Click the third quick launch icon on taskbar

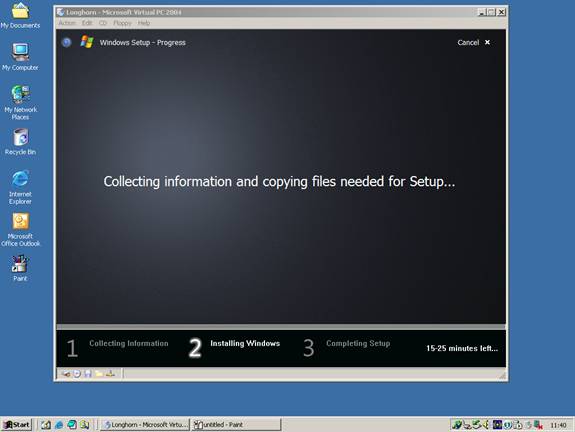click(72, 425)
